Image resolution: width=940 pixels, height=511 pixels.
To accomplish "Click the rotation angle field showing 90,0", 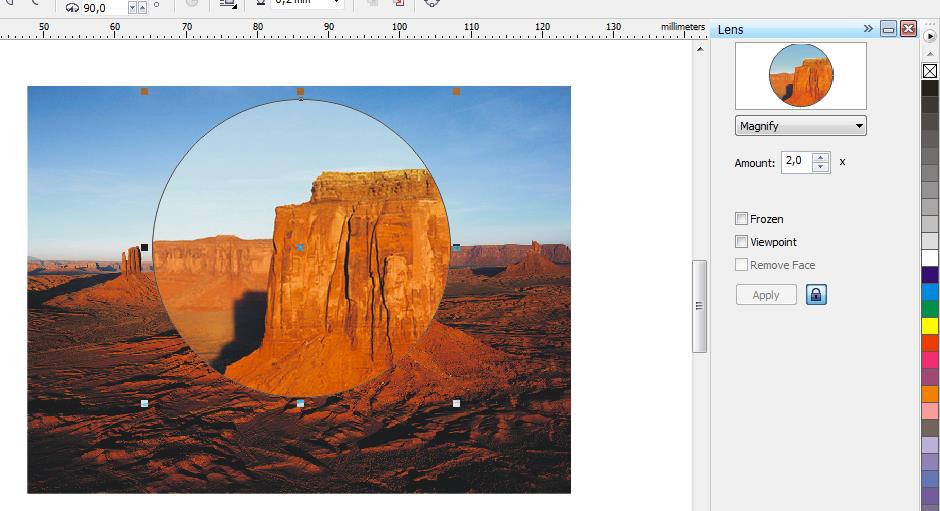I will pos(104,8).
